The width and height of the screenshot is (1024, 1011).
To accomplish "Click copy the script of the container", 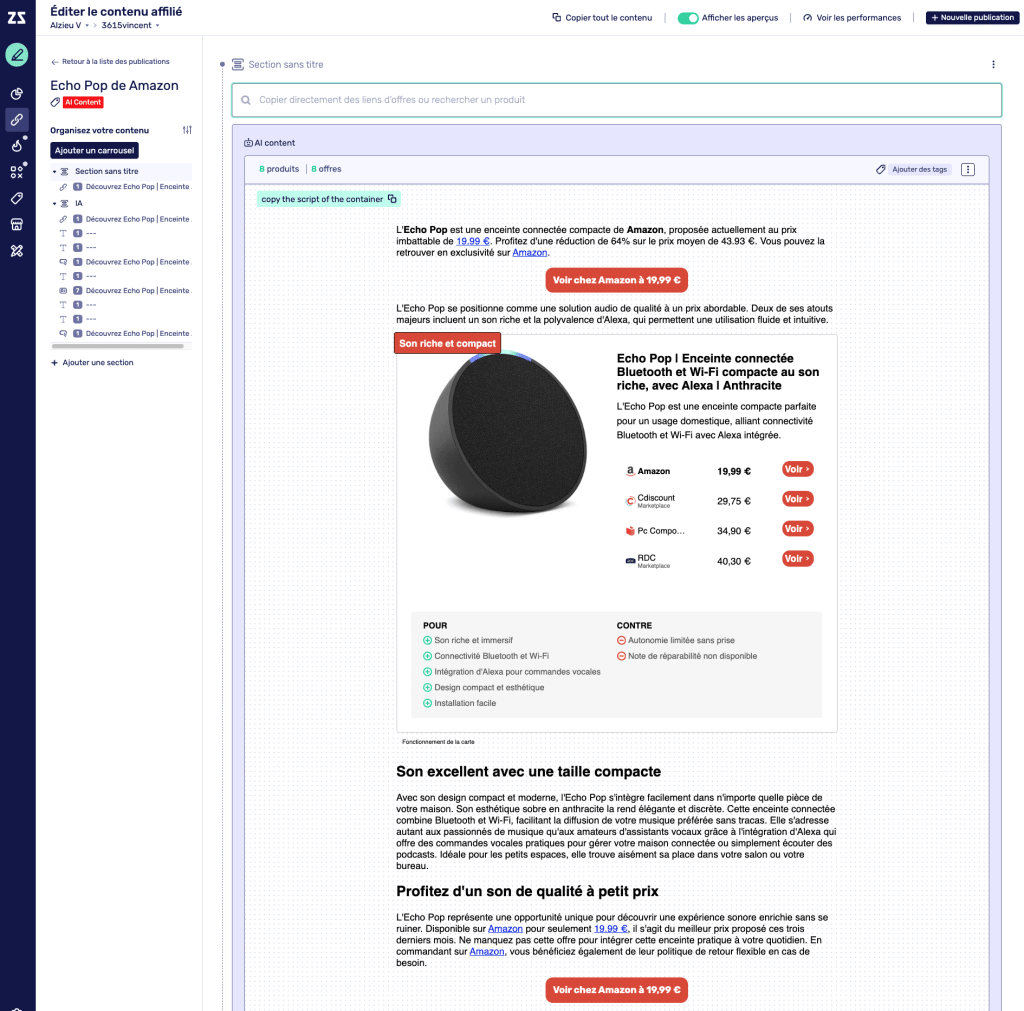I will [328, 199].
